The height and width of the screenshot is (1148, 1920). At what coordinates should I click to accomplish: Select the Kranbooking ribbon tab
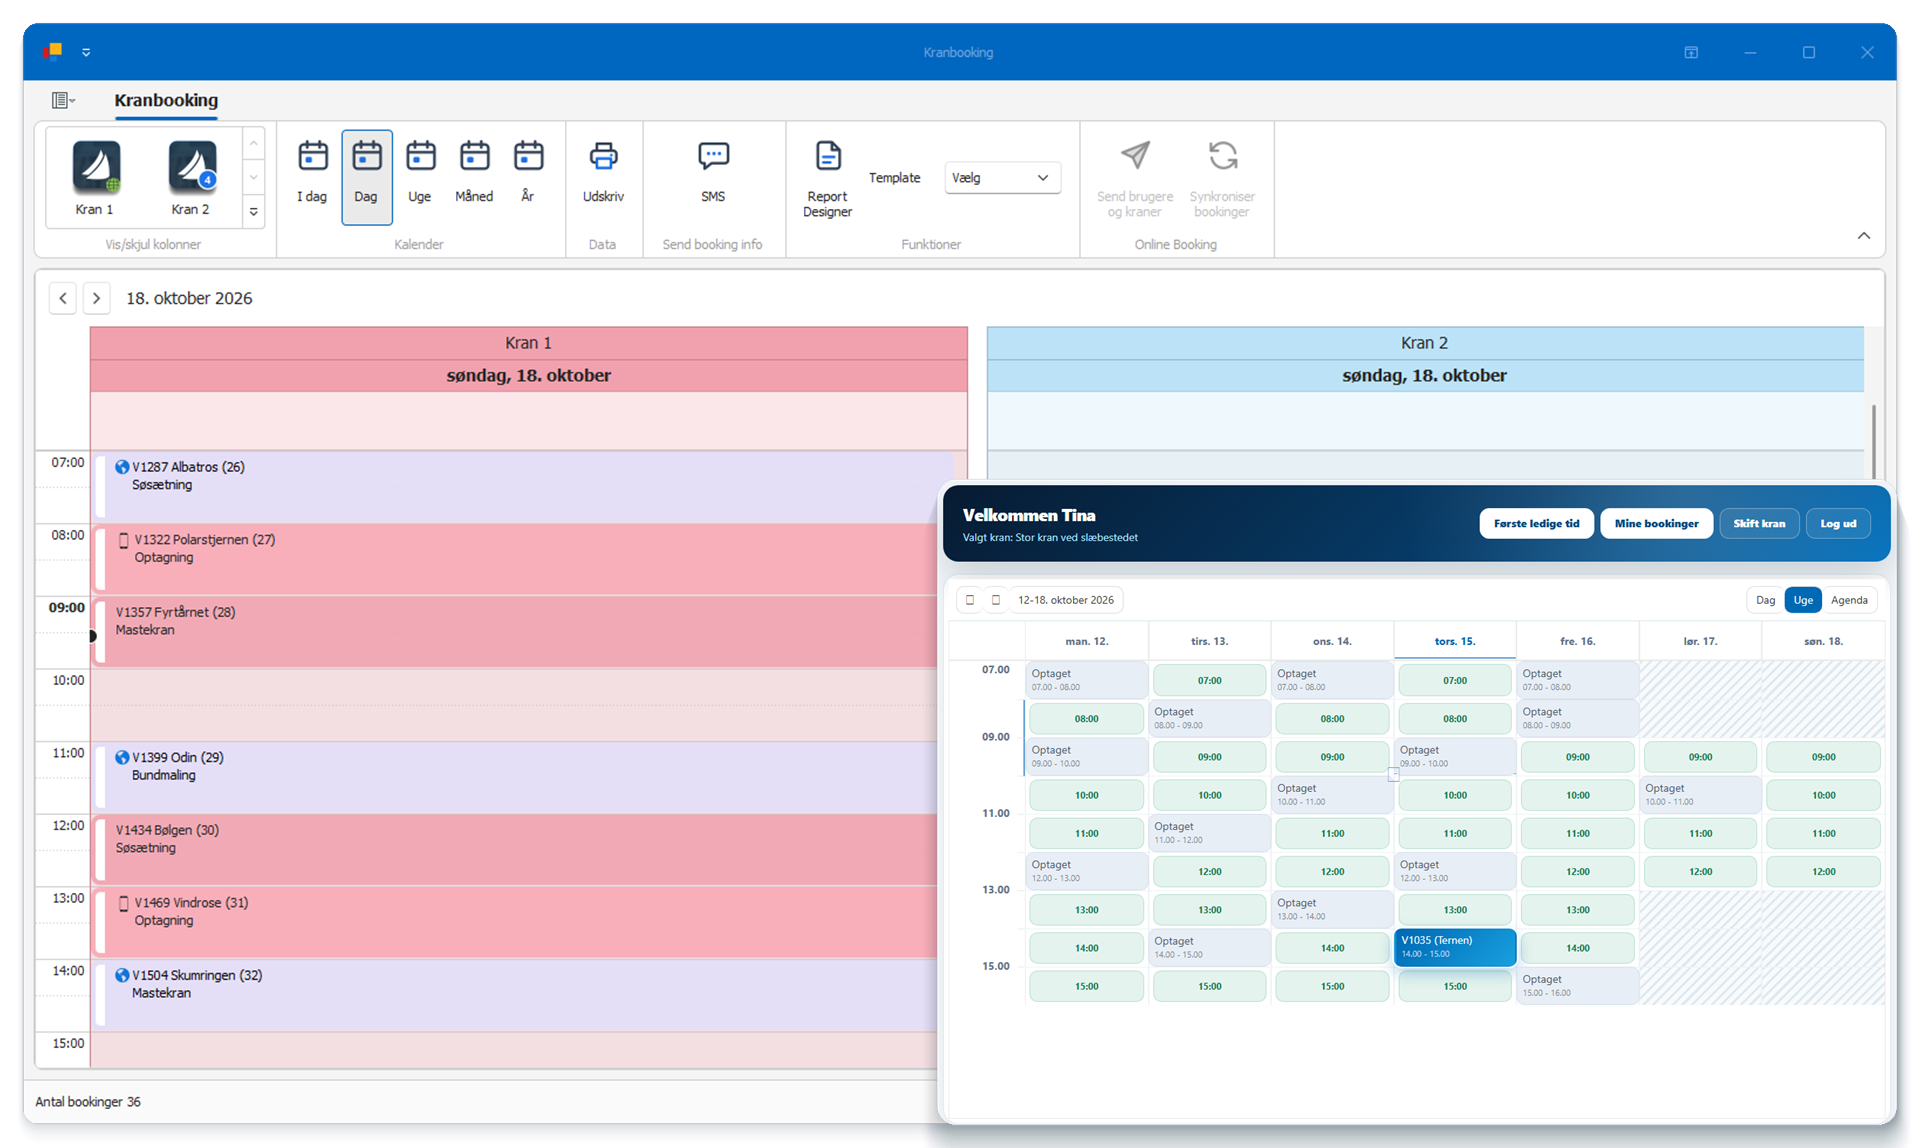pos(166,100)
